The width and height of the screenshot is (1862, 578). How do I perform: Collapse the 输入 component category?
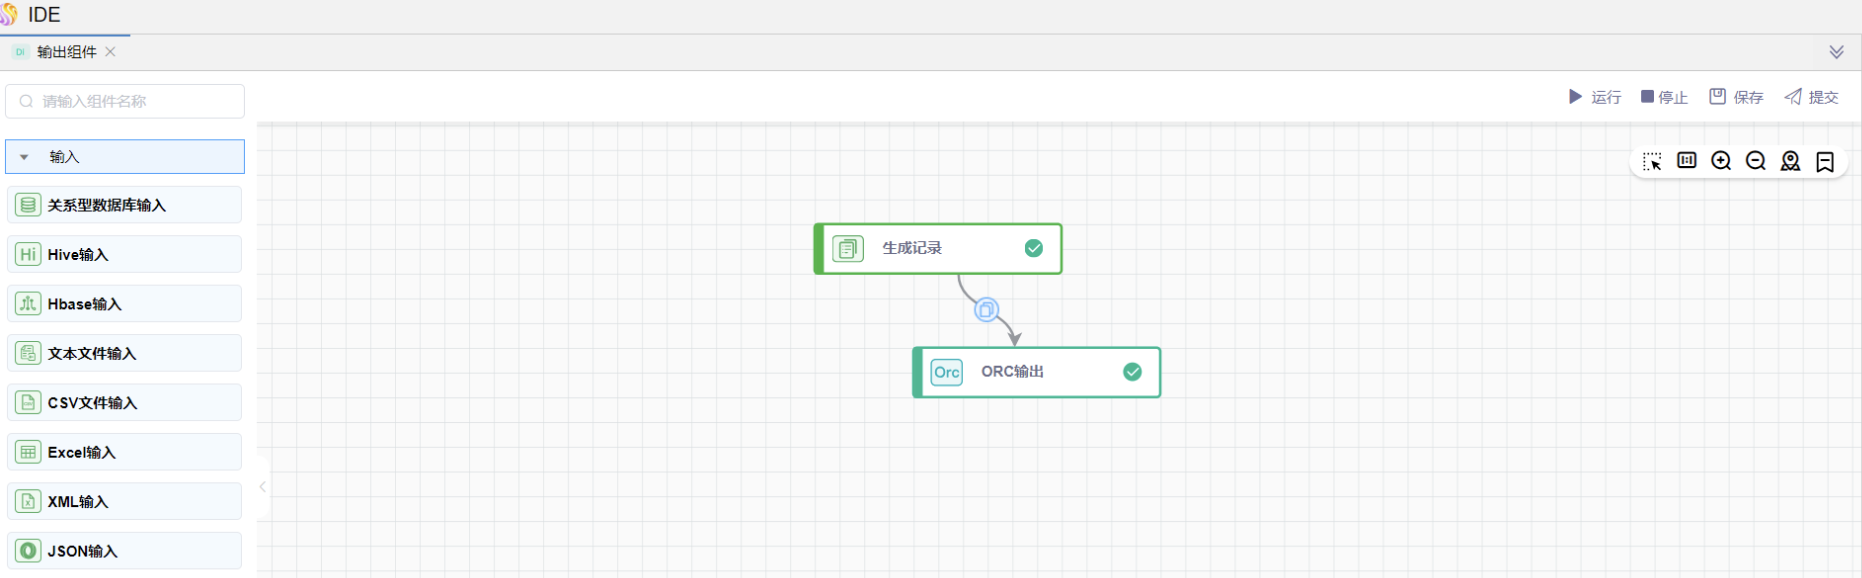pyautogui.click(x=25, y=157)
